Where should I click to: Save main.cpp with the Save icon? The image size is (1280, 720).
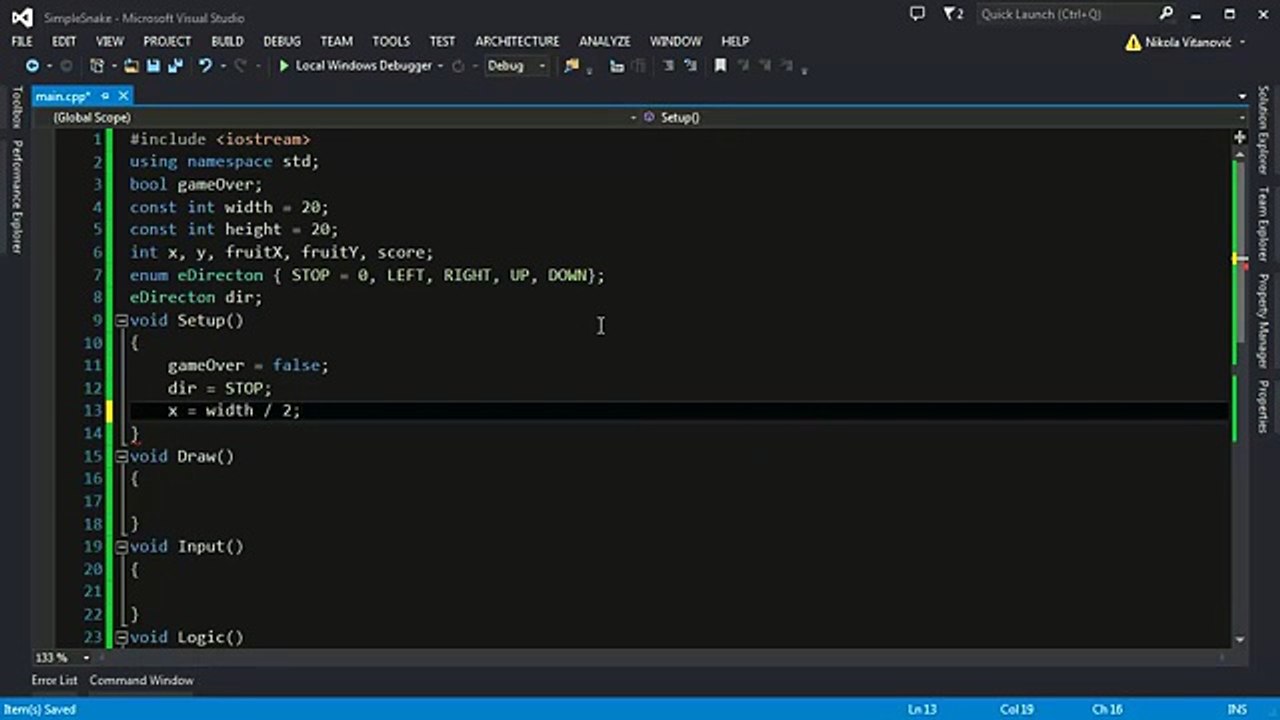click(x=153, y=66)
